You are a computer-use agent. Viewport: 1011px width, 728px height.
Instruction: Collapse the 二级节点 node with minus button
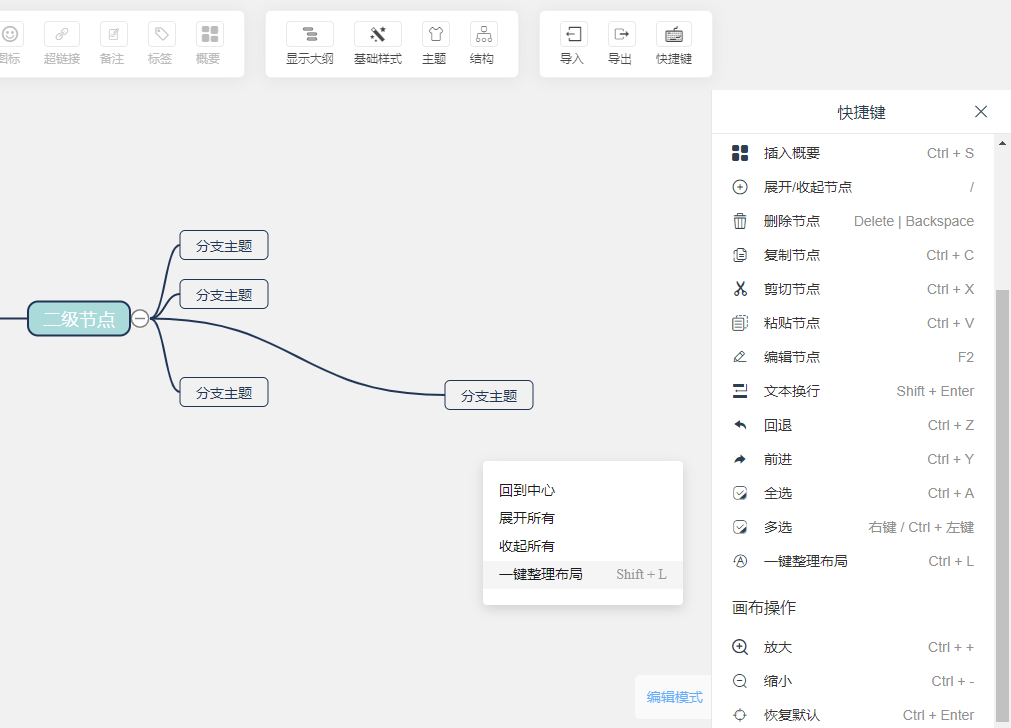140,319
